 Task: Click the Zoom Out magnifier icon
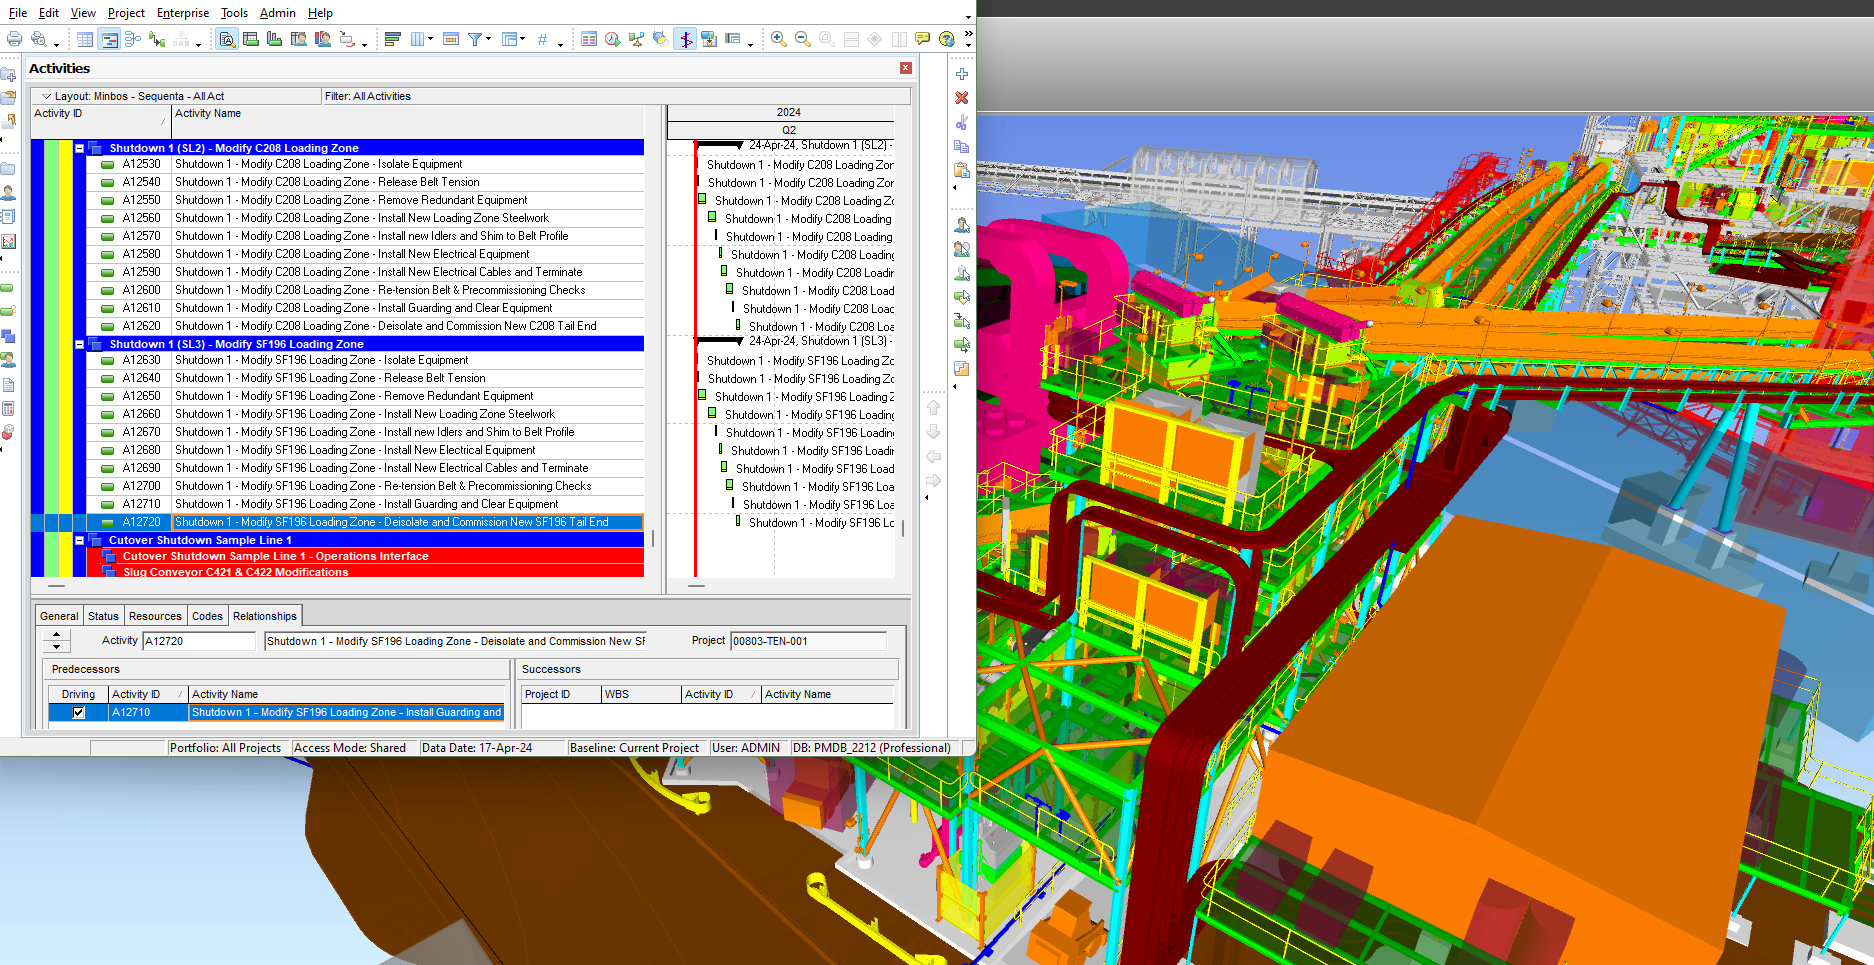click(802, 39)
